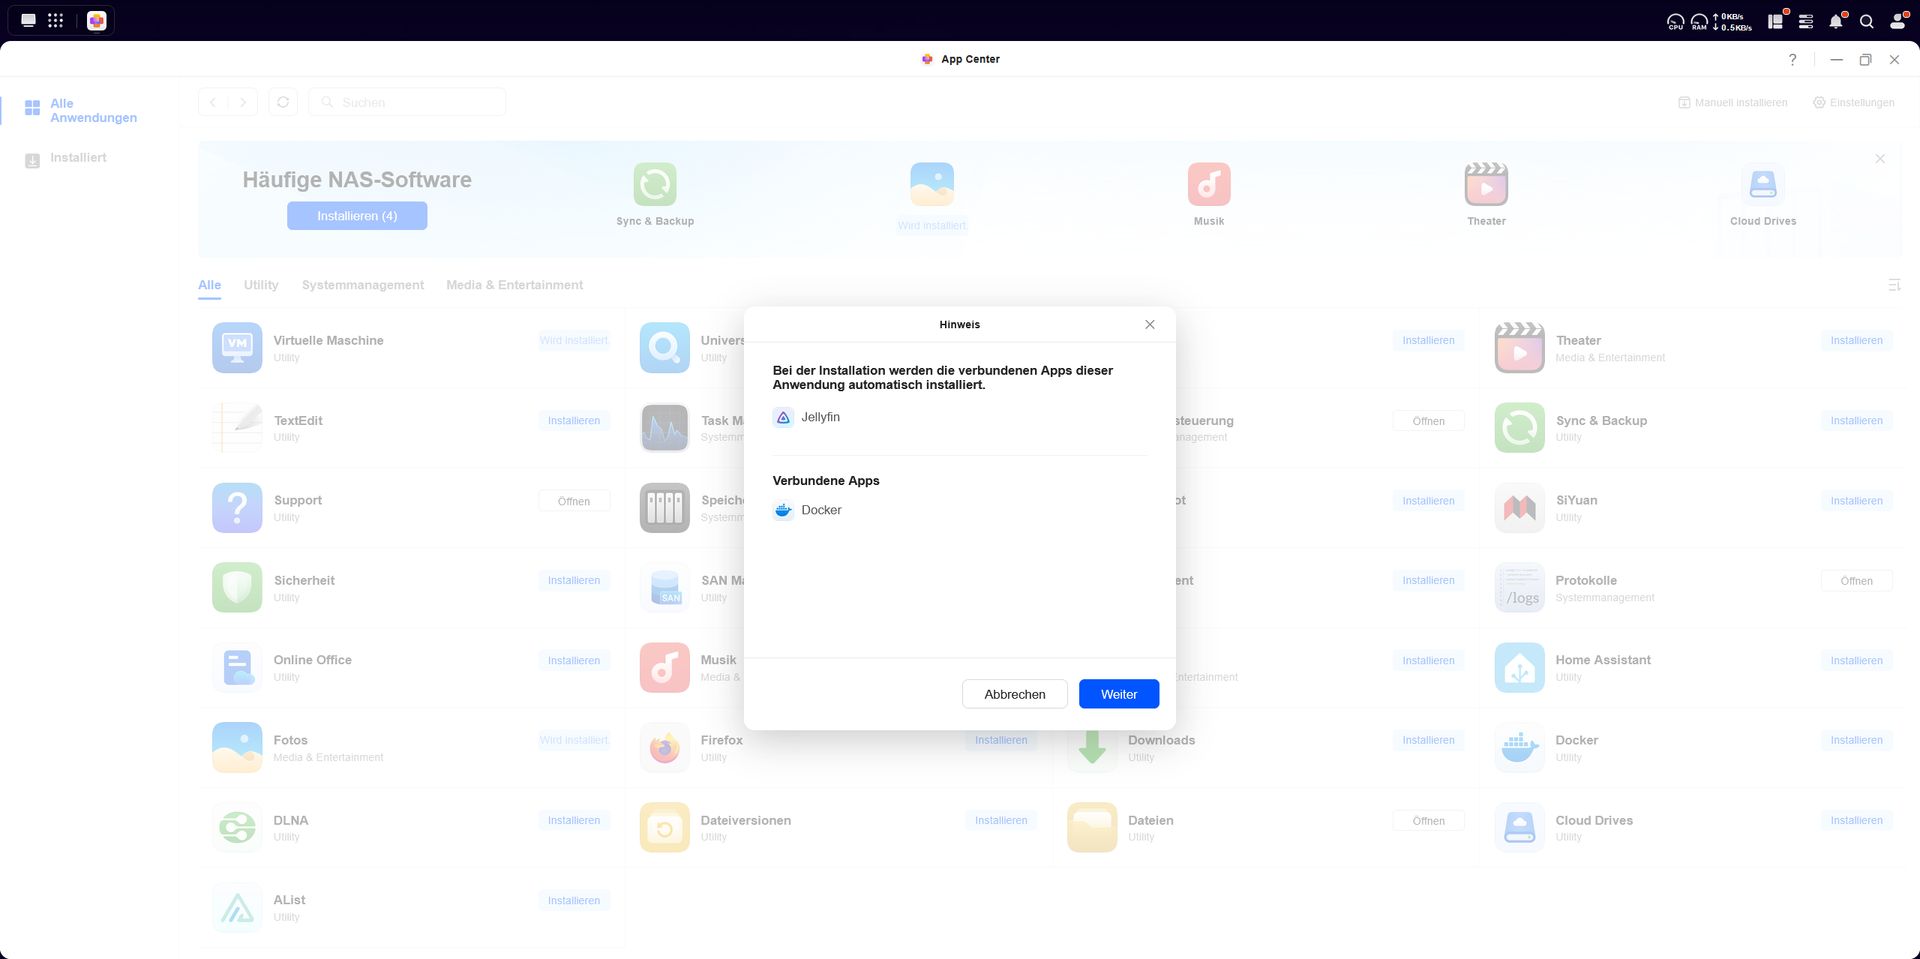
Task: Click the Installieren (4) banner button
Action: (357, 215)
